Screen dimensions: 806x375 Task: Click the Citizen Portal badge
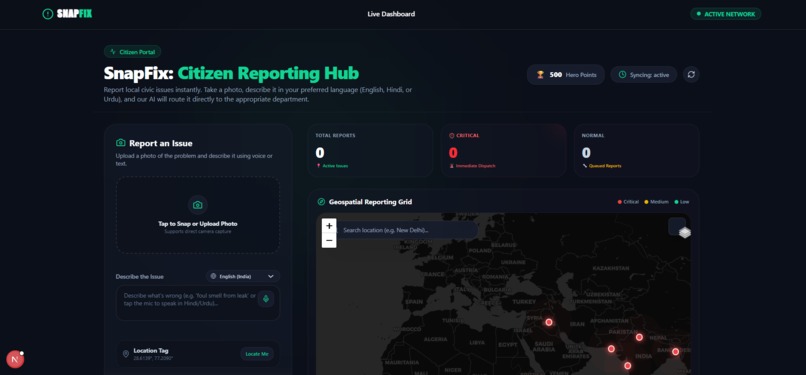(133, 52)
